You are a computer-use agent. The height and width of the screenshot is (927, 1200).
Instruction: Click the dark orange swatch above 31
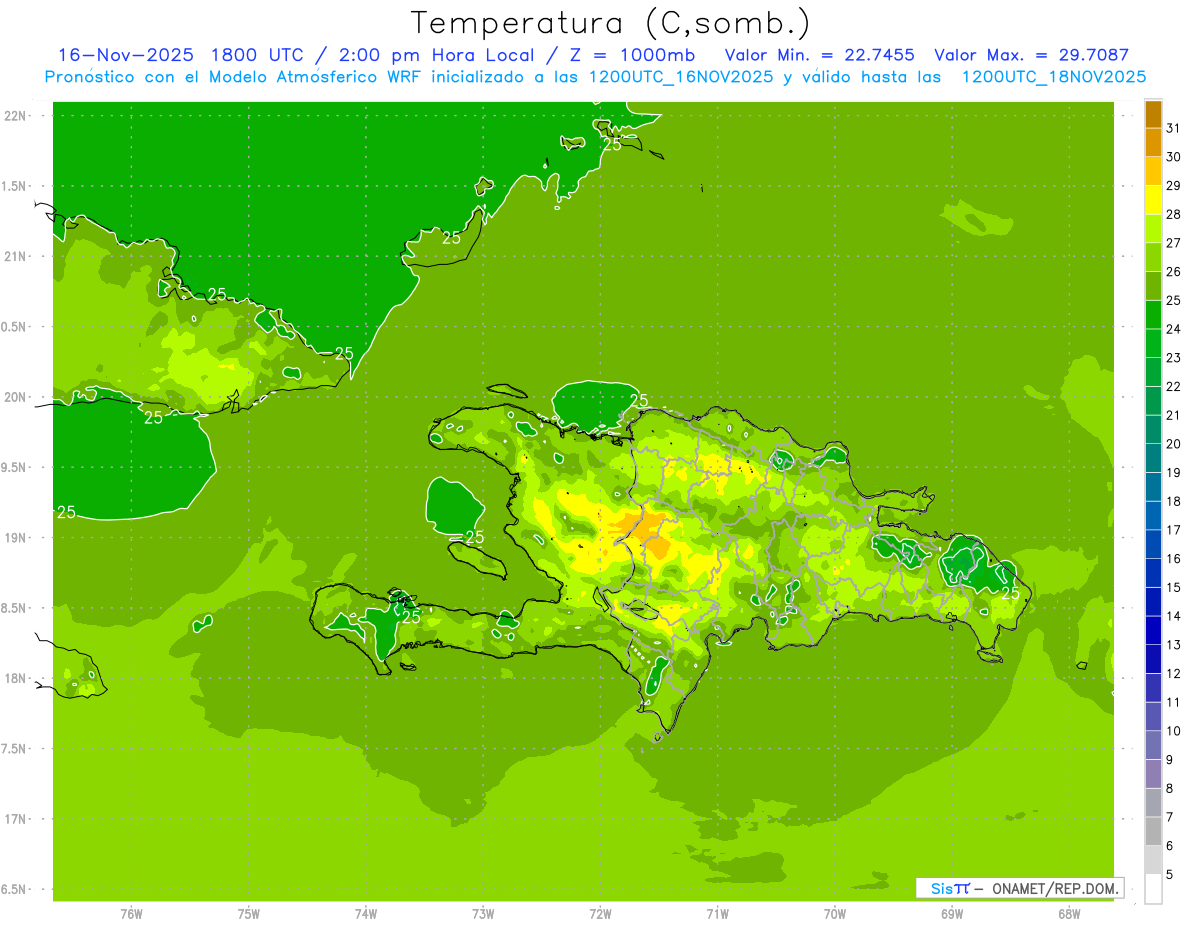(x=1153, y=114)
